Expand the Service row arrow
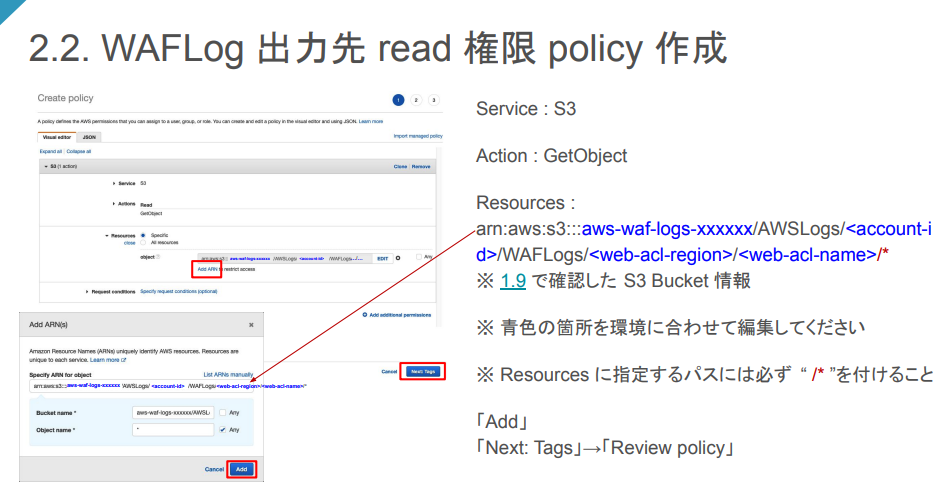Viewport: 937px width, 491px height. [x=114, y=183]
